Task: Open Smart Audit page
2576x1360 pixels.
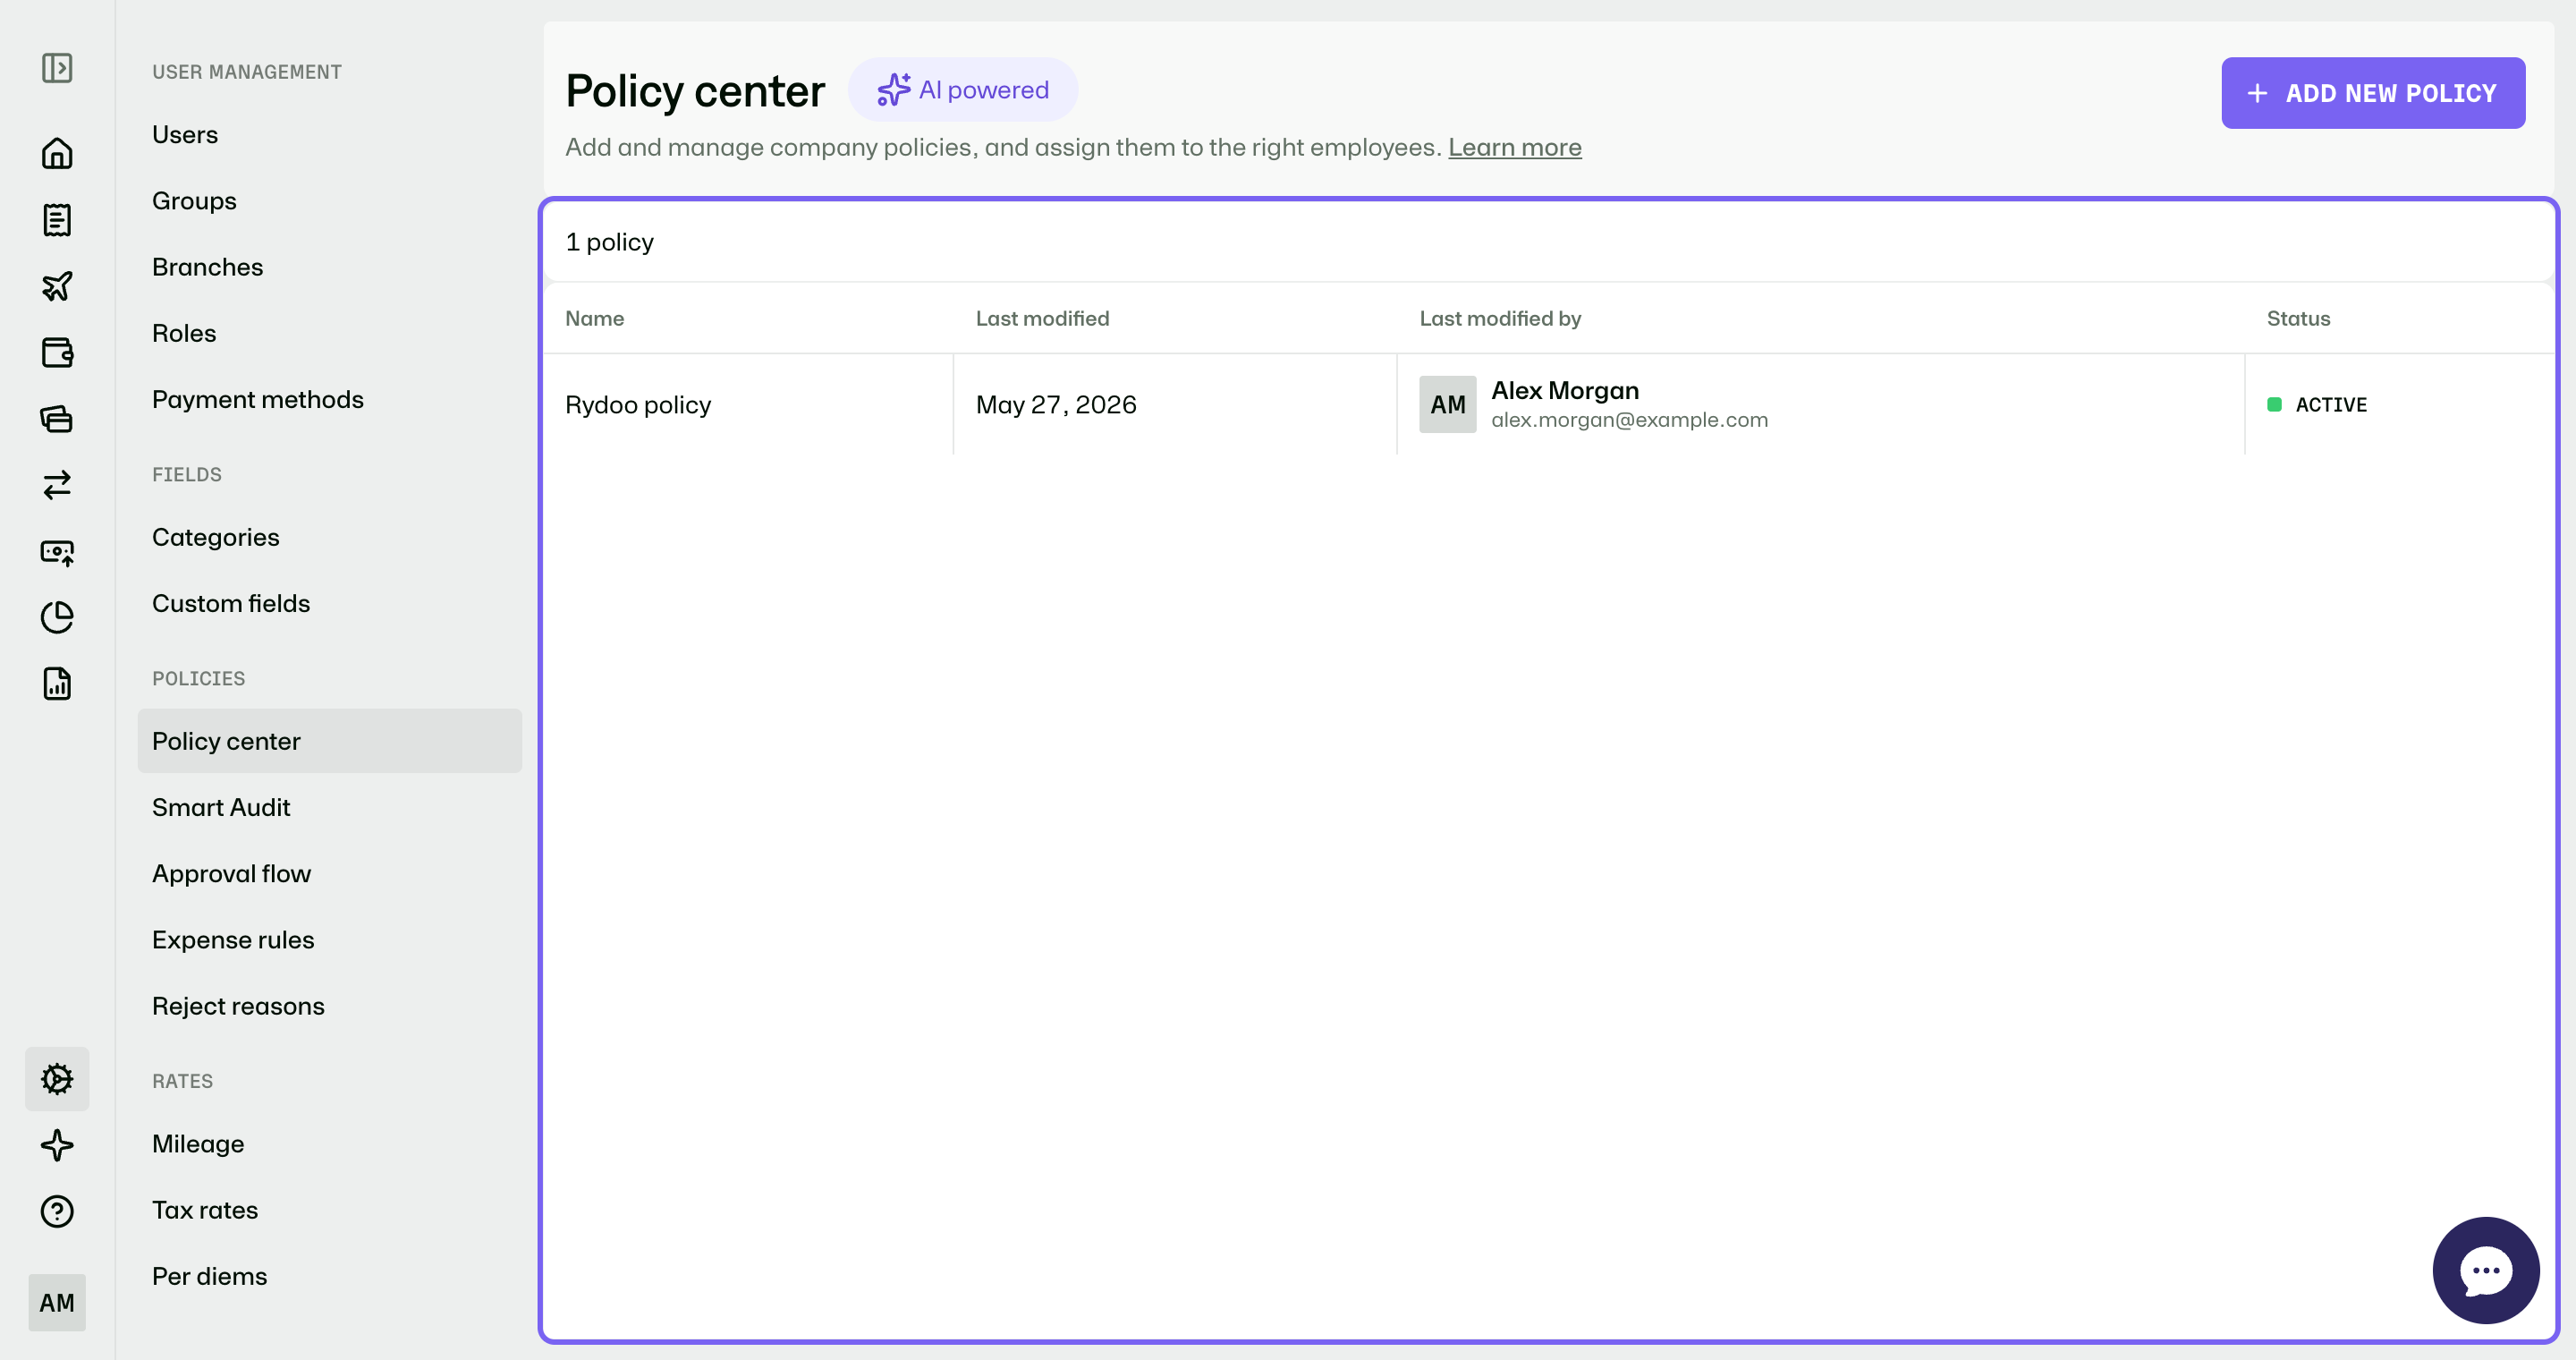Action: tap(221, 807)
